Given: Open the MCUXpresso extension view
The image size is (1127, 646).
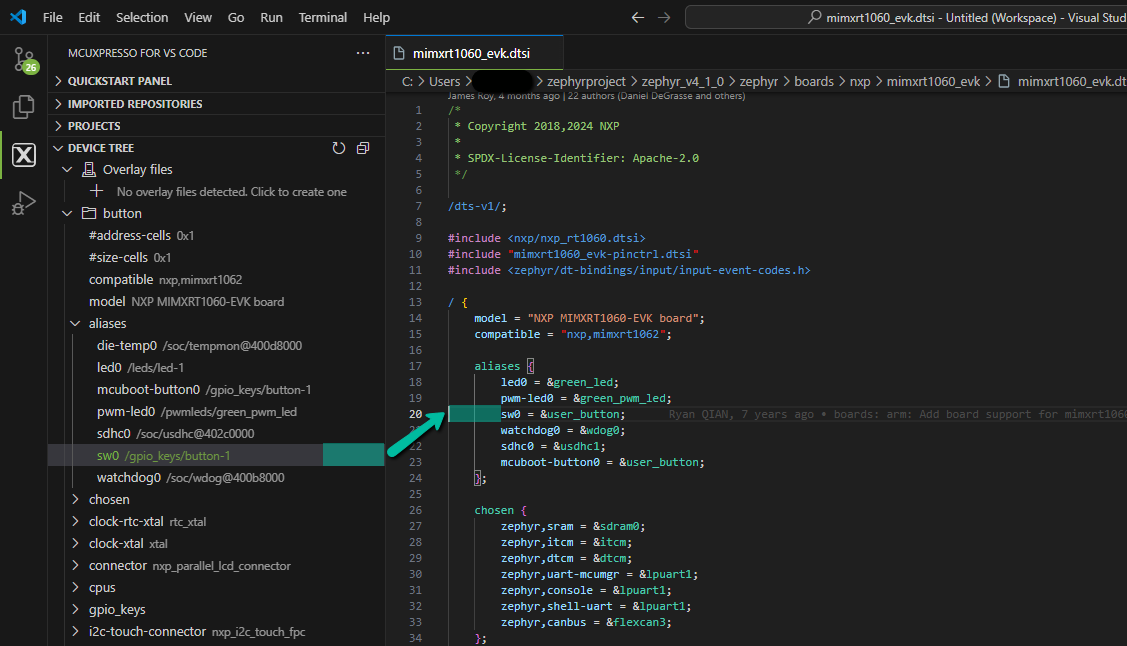Looking at the screenshot, I should point(21,155).
